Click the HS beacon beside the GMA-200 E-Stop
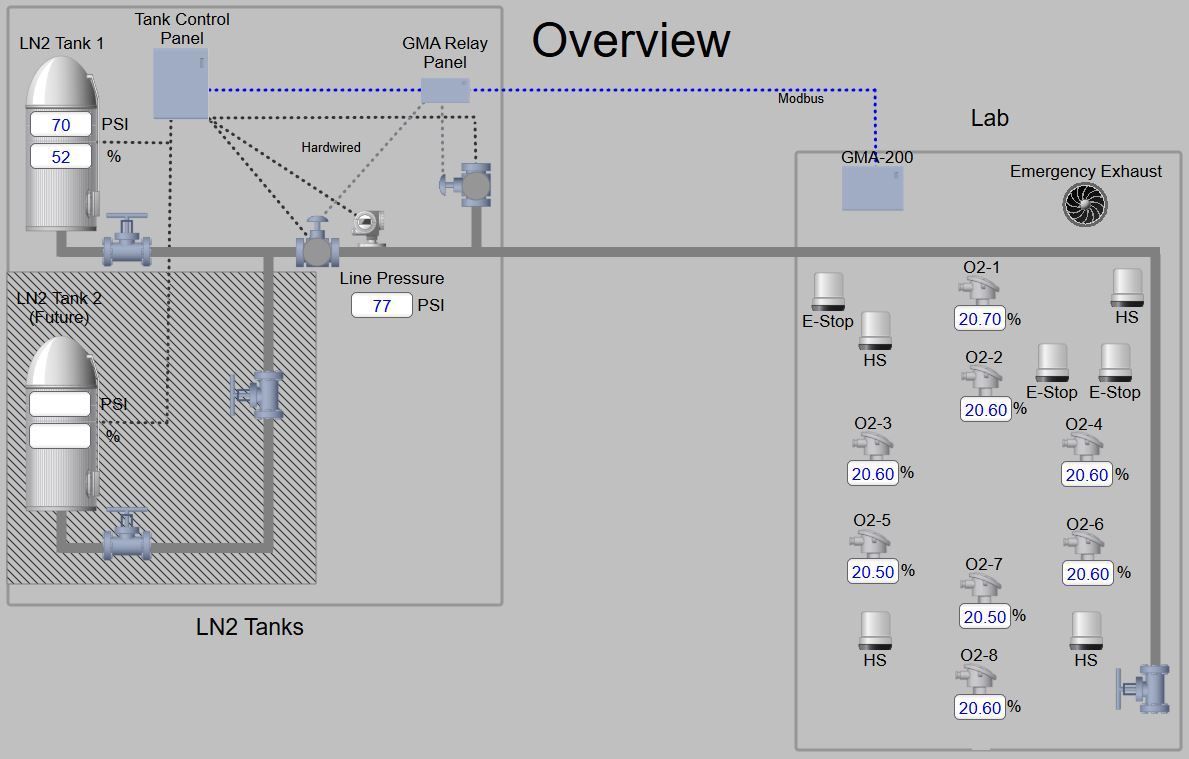 (x=874, y=331)
